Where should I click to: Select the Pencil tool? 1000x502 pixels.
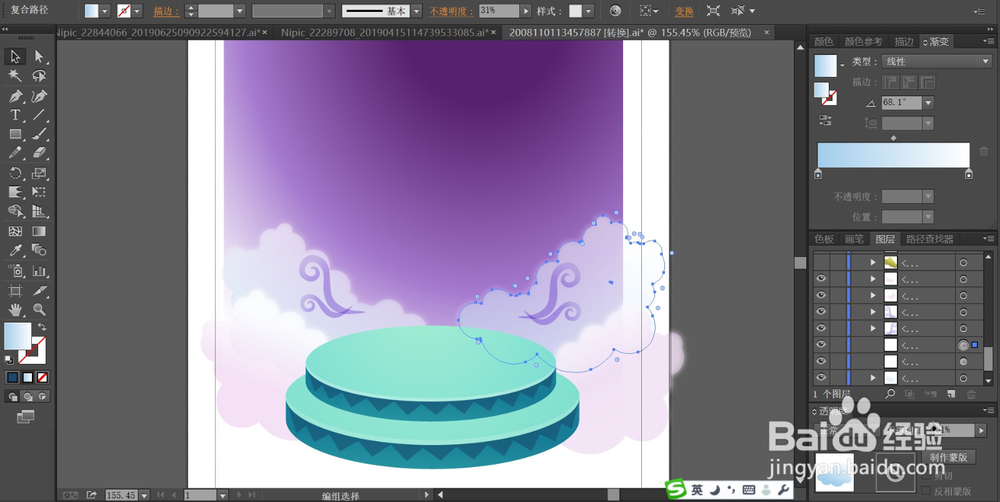click(x=15, y=153)
